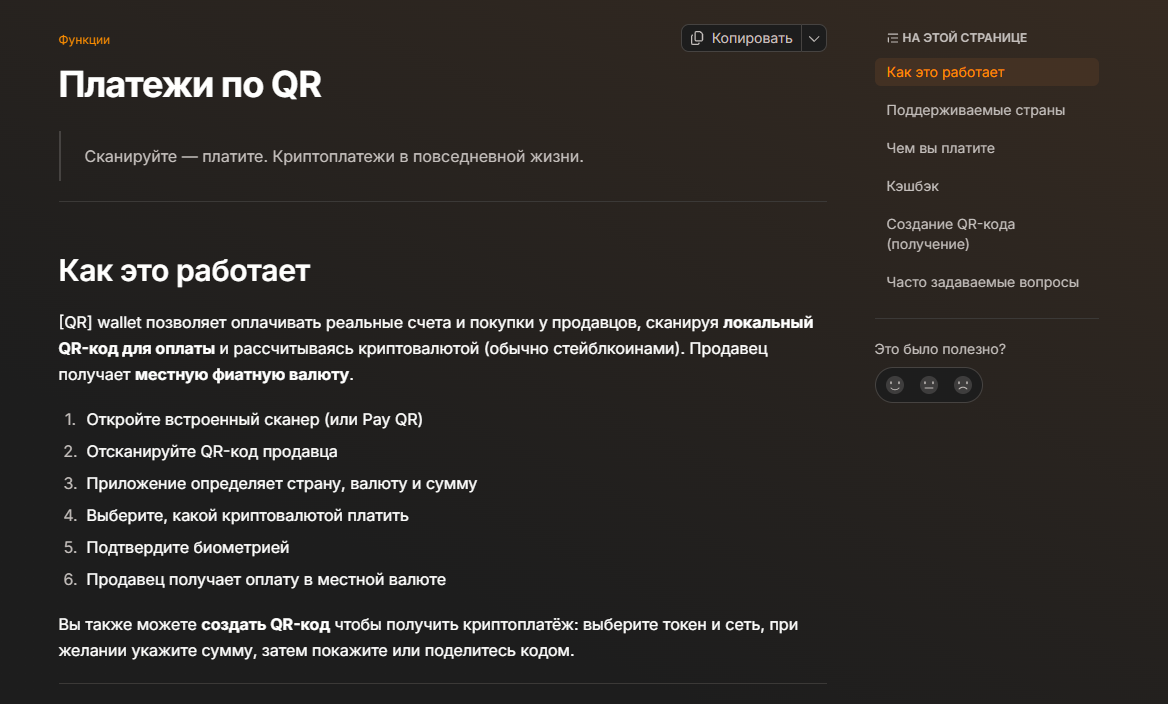1168x704 pixels.
Task: Click the Платежи по QR page title
Action: 190,84
